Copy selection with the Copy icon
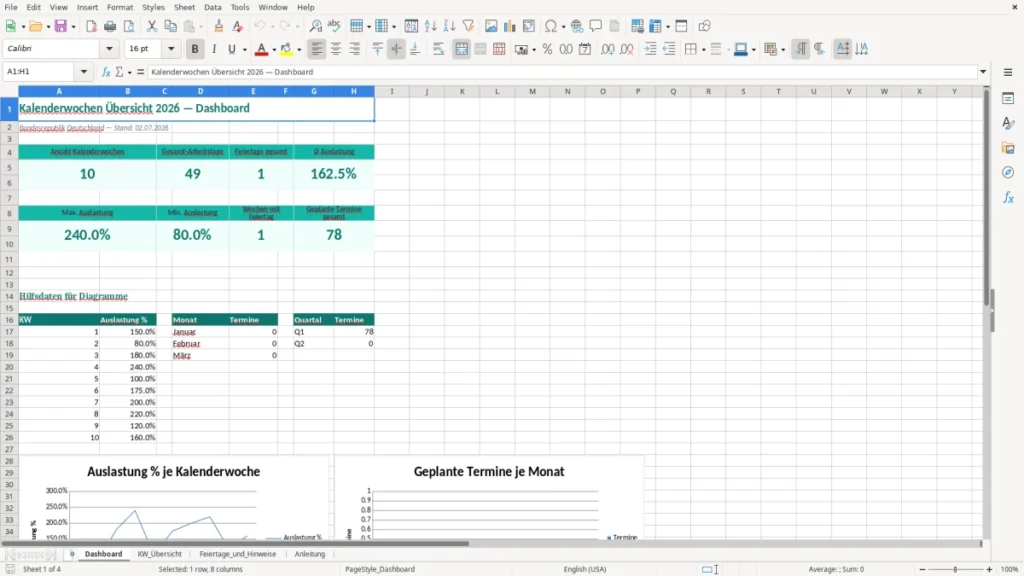The width and height of the screenshot is (1024, 576). tap(170, 26)
